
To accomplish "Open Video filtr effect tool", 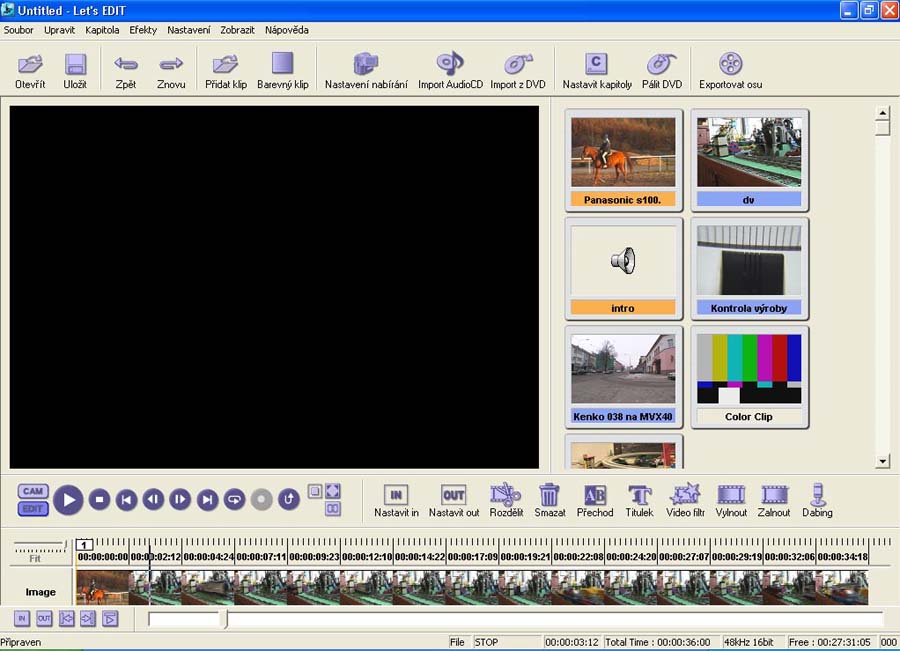I will point(685,495).
